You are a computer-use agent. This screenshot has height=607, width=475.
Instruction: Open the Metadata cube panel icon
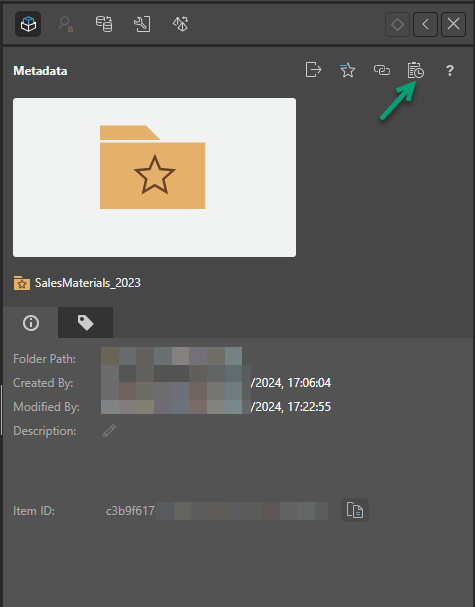pos(28,24)
